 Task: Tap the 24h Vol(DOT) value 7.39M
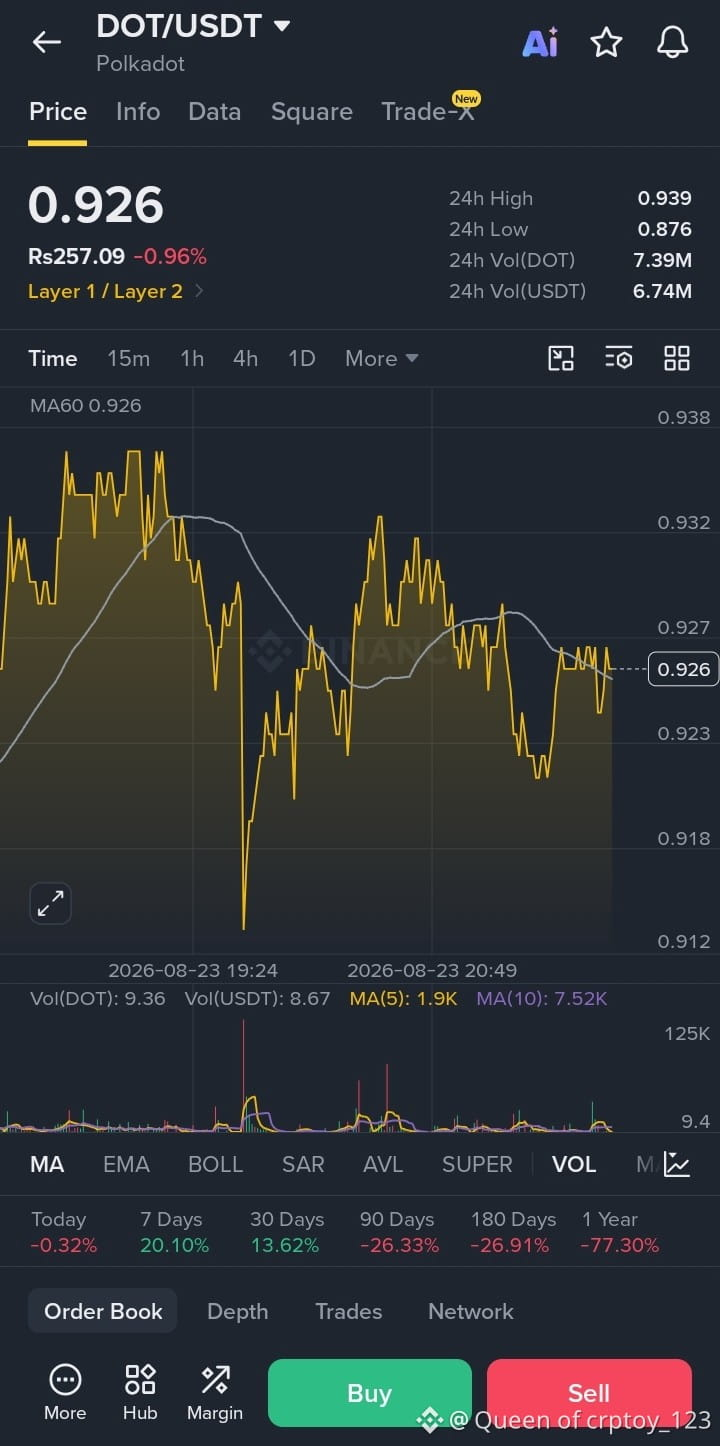pos(663,260)
